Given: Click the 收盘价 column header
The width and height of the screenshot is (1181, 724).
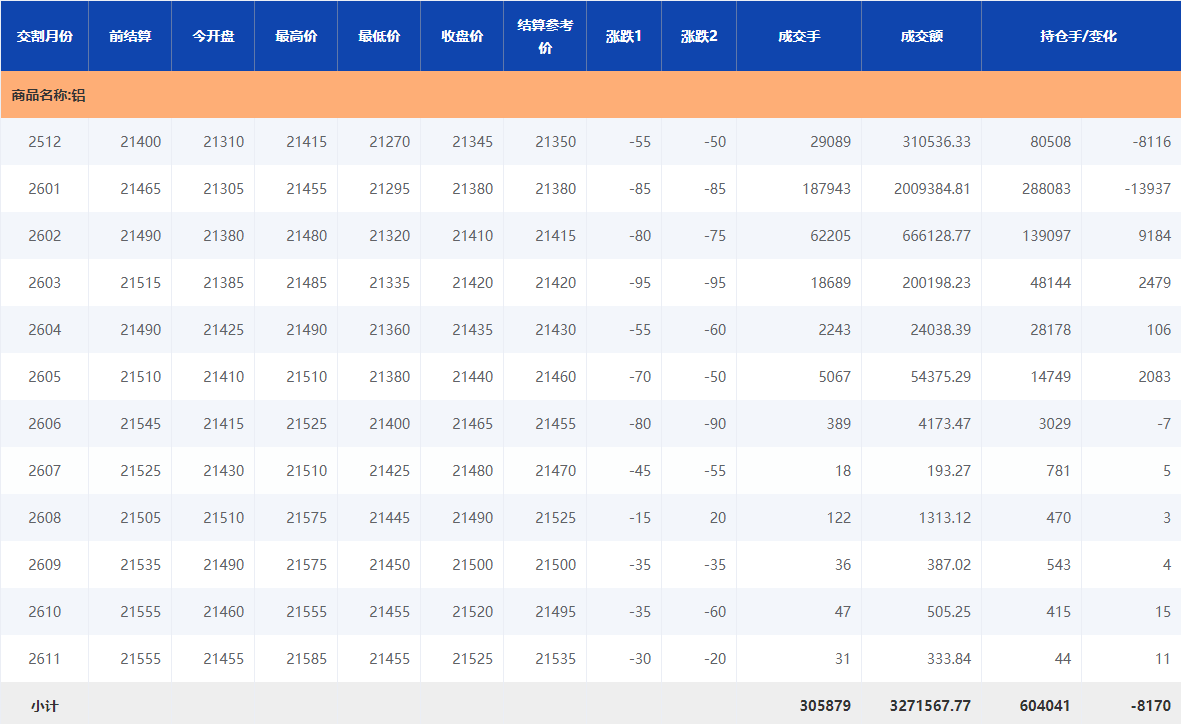Looking at the screenshot, I should (x=462, y=36).
